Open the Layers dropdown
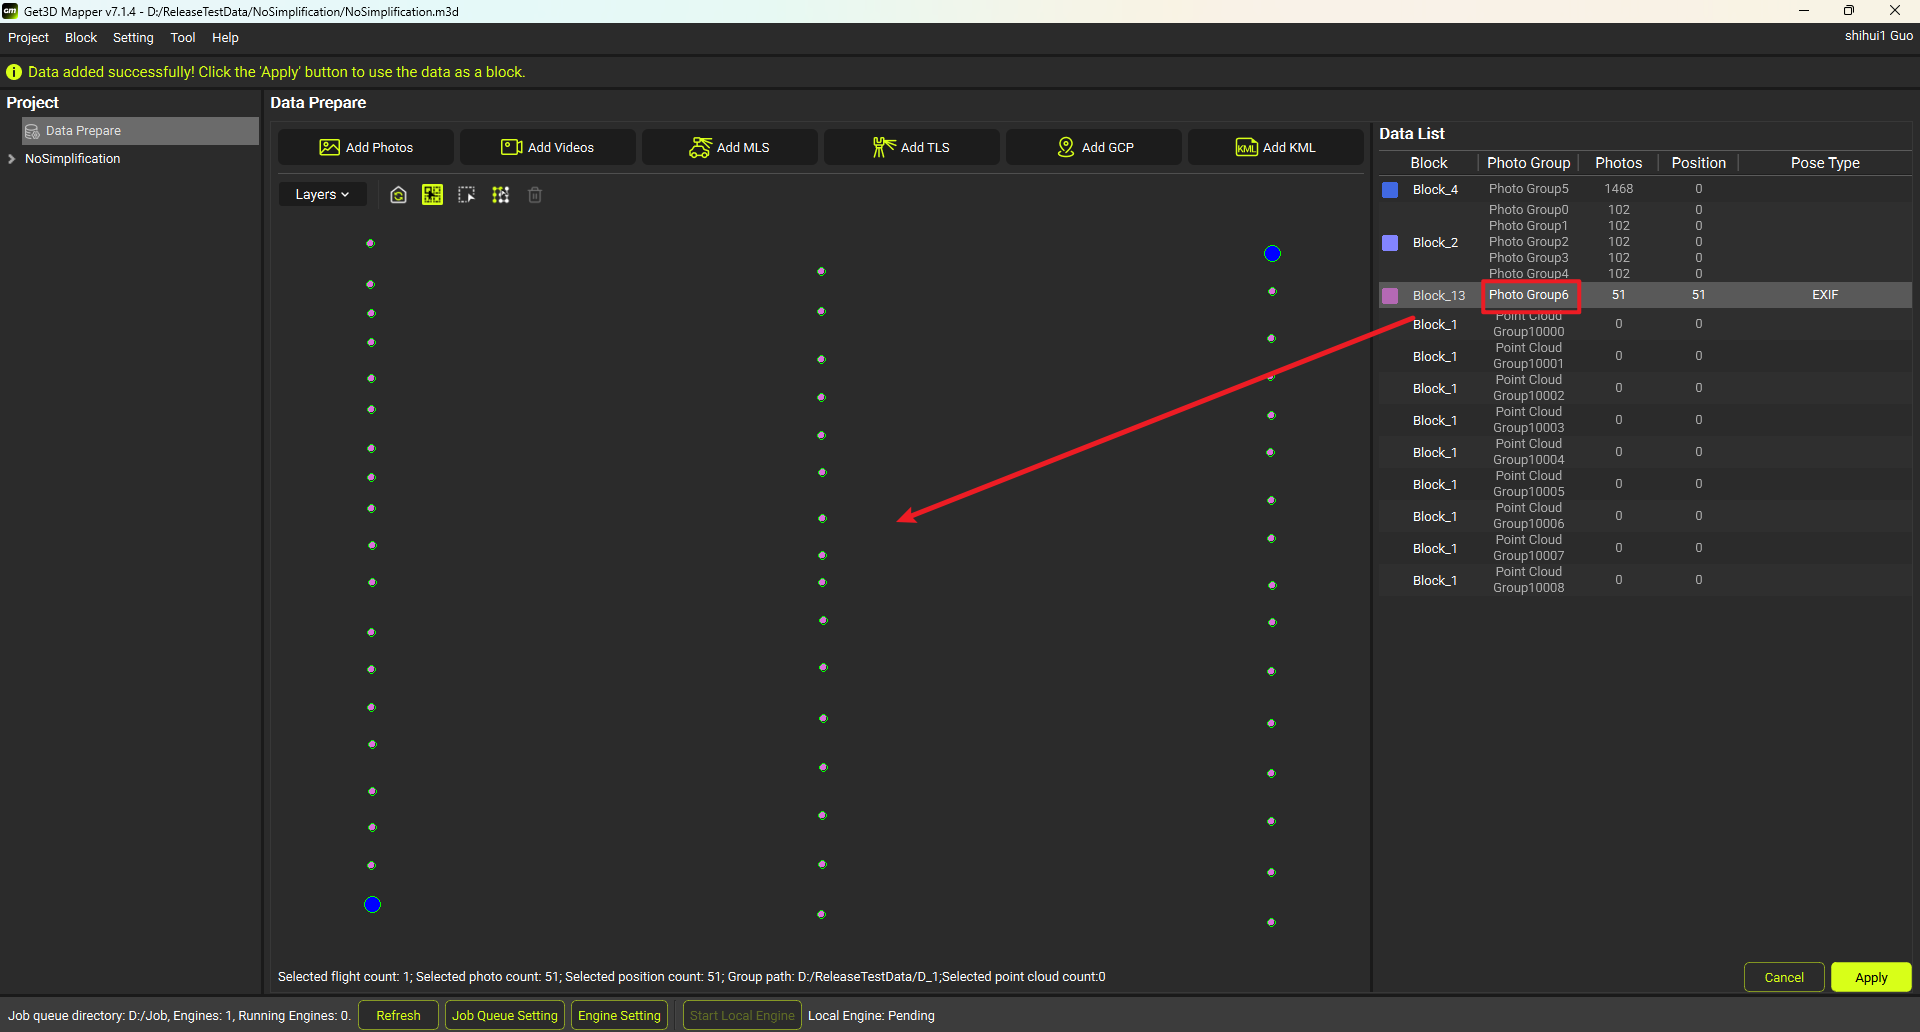Screen dimensions: 1920x1032 coord(322,195)
